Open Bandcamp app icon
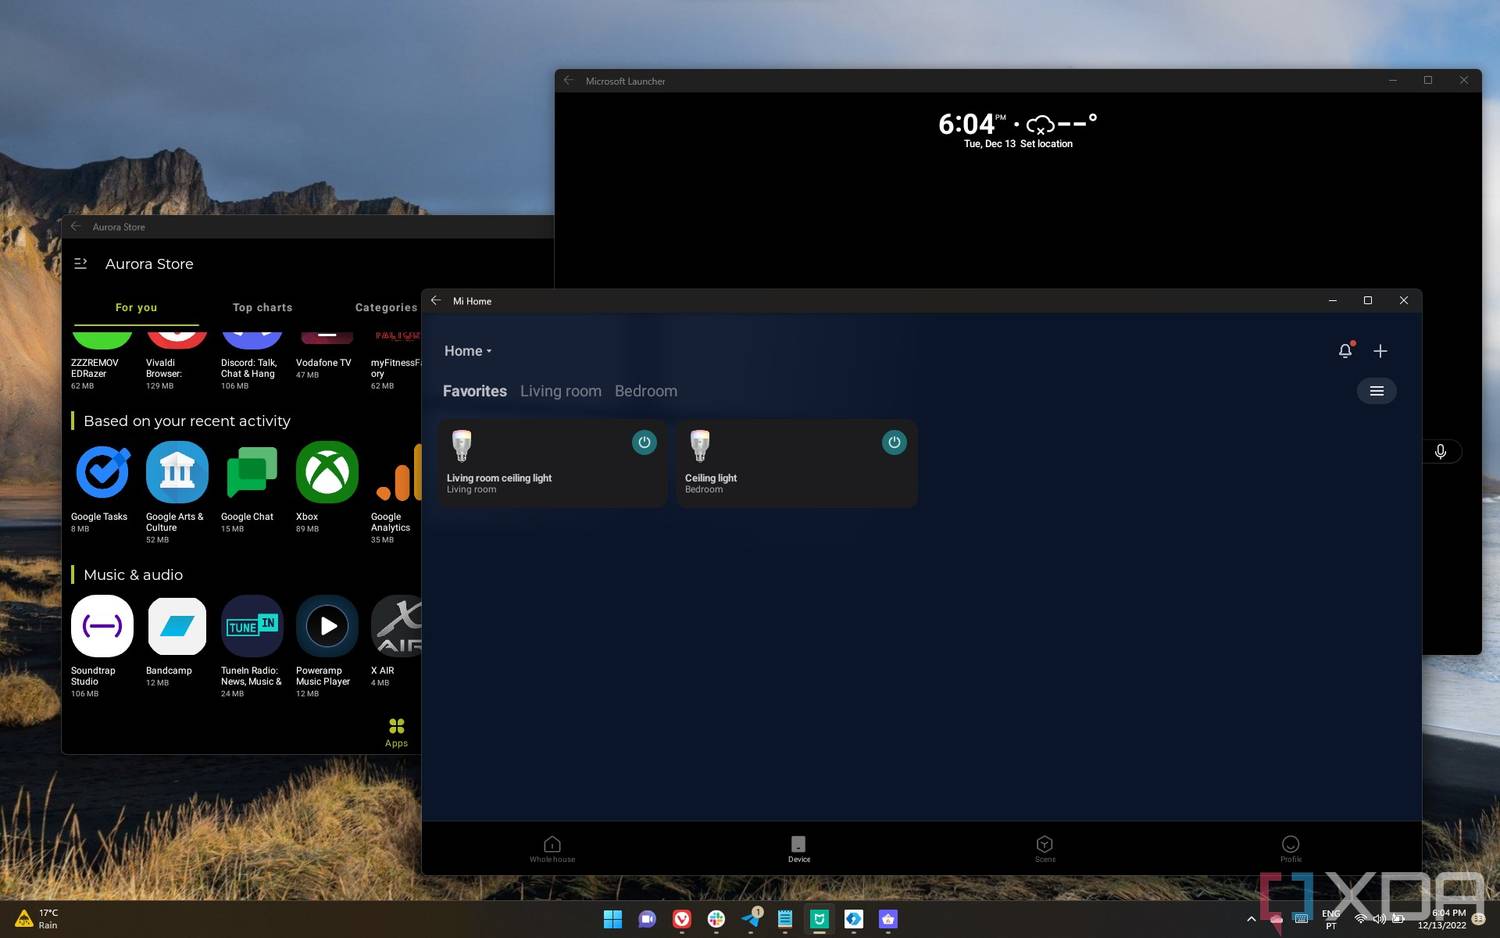Screen dimensions: 1500x938 pos(177,626)
